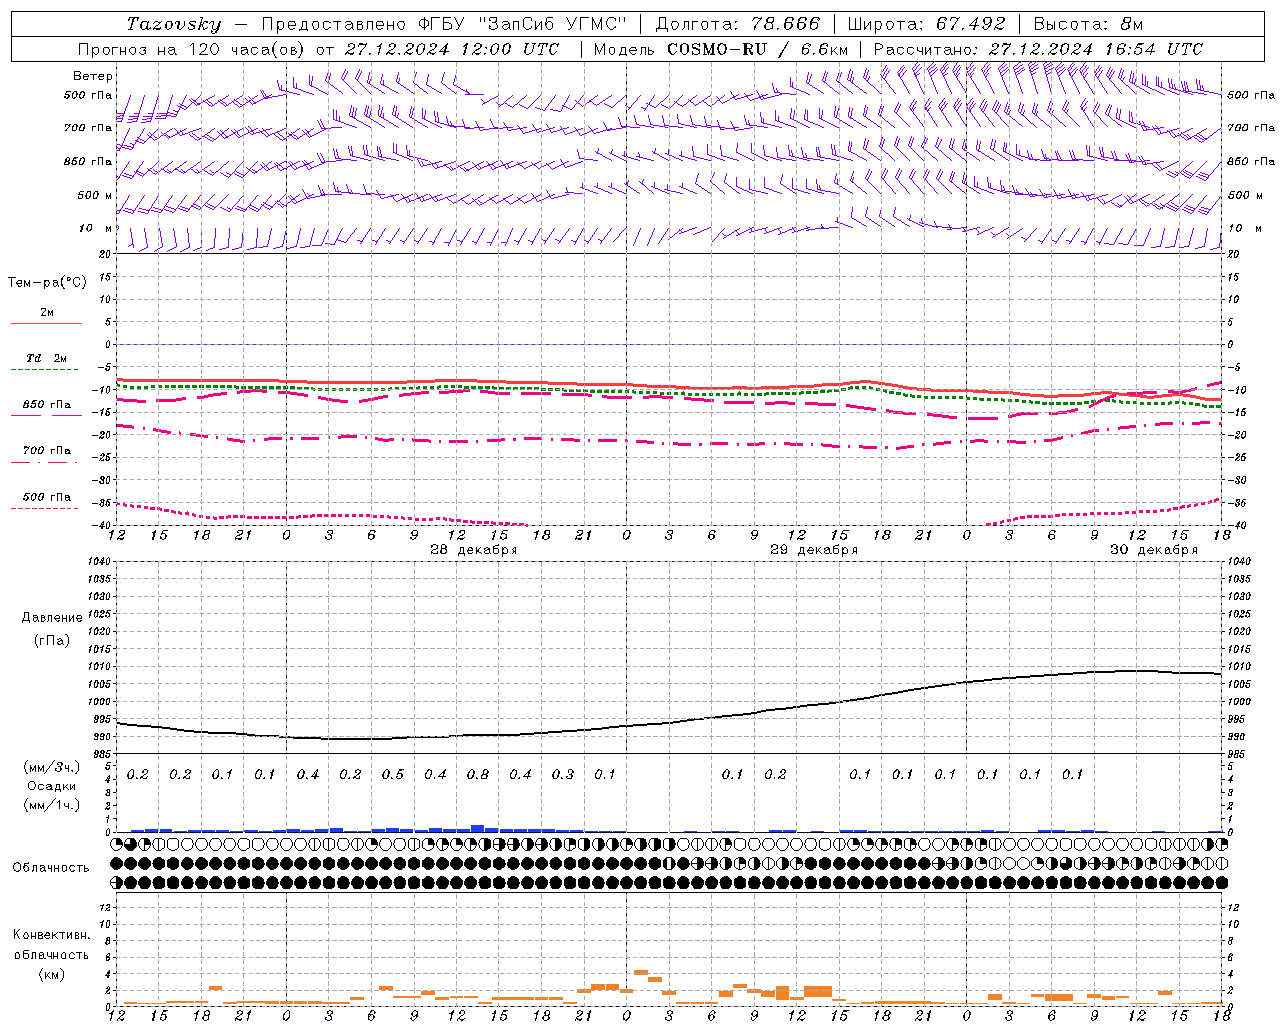Click the 0.3 precipitation value
This screenshot has height=1024, width=1280.
point(563,774)
